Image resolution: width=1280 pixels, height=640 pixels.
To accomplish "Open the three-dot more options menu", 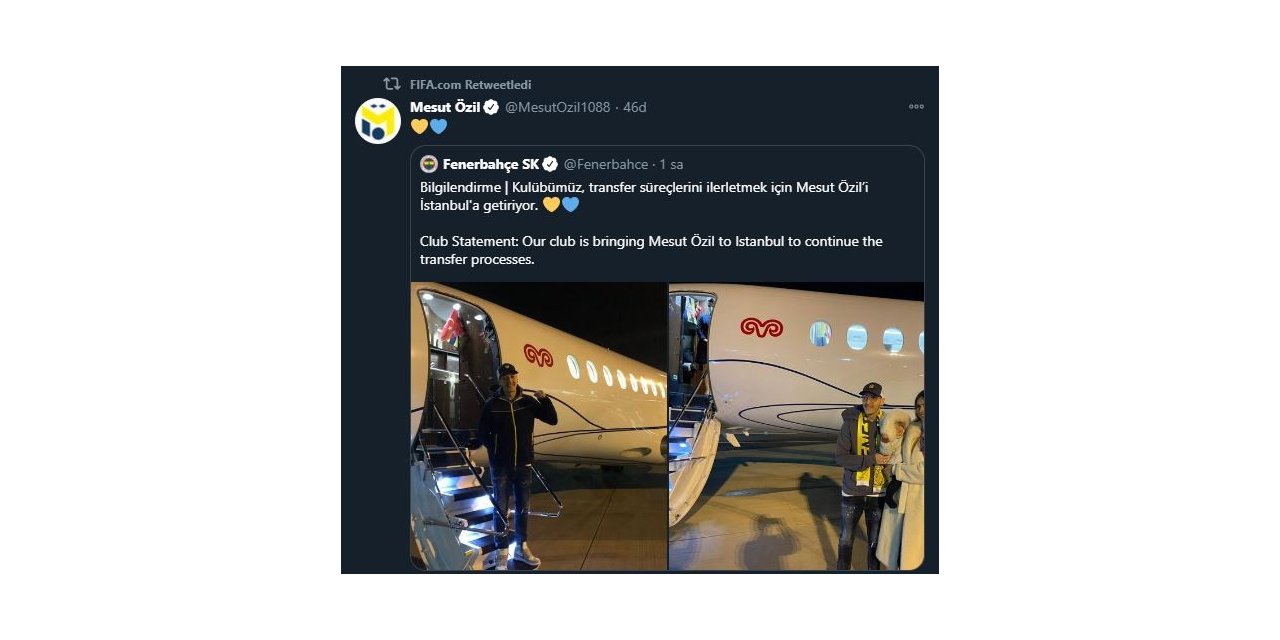I will pos(916,107).
